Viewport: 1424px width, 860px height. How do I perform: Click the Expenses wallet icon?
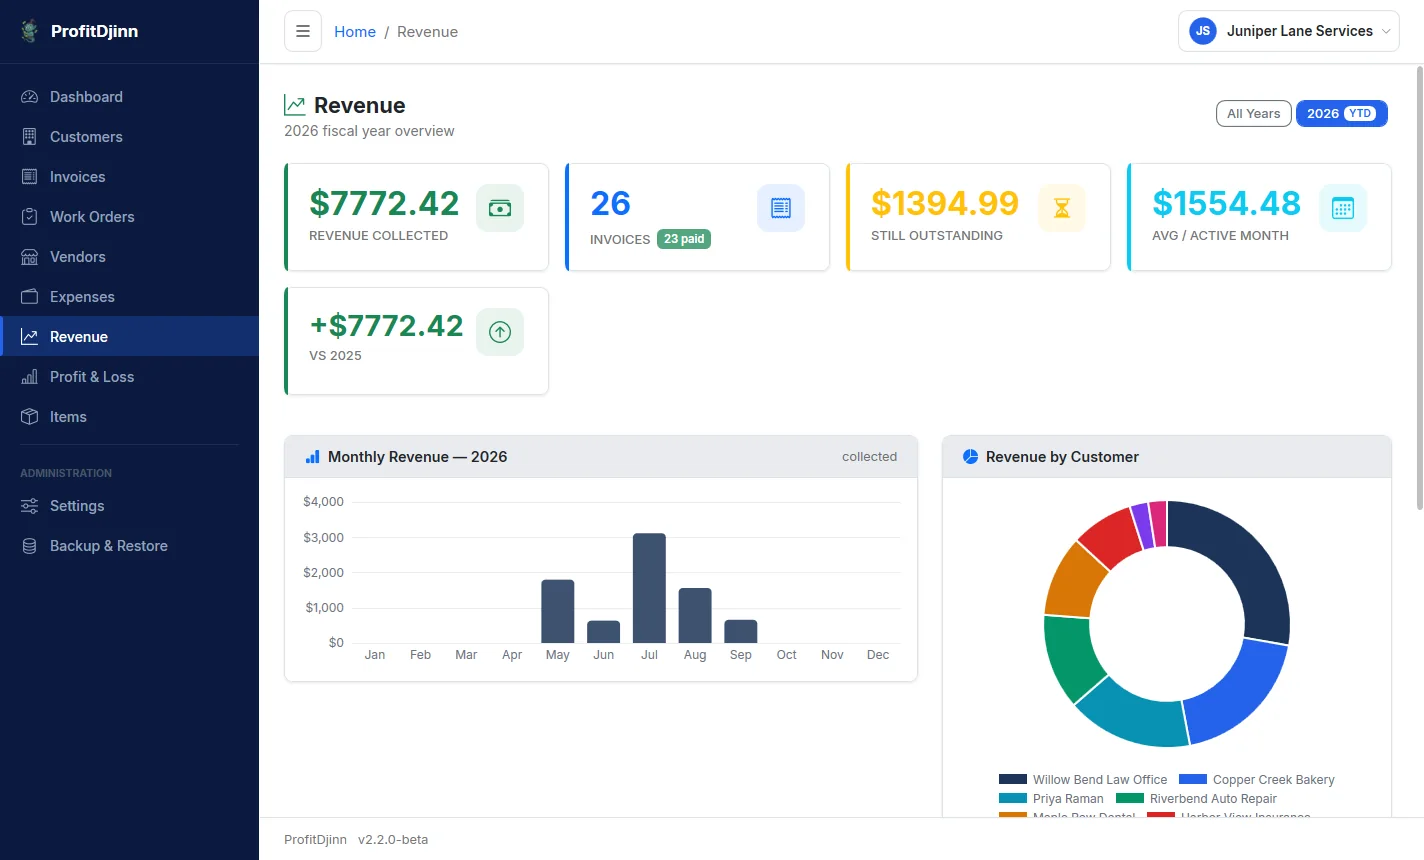[30, 297]
